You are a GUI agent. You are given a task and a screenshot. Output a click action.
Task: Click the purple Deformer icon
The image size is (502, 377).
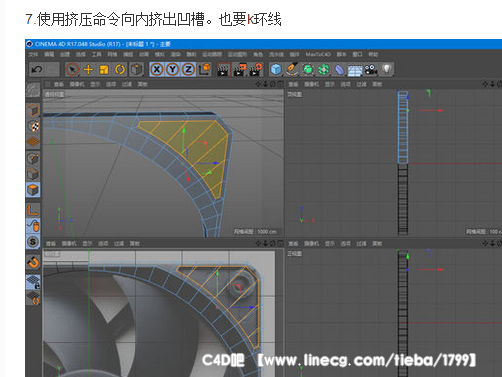pos(339,70)
